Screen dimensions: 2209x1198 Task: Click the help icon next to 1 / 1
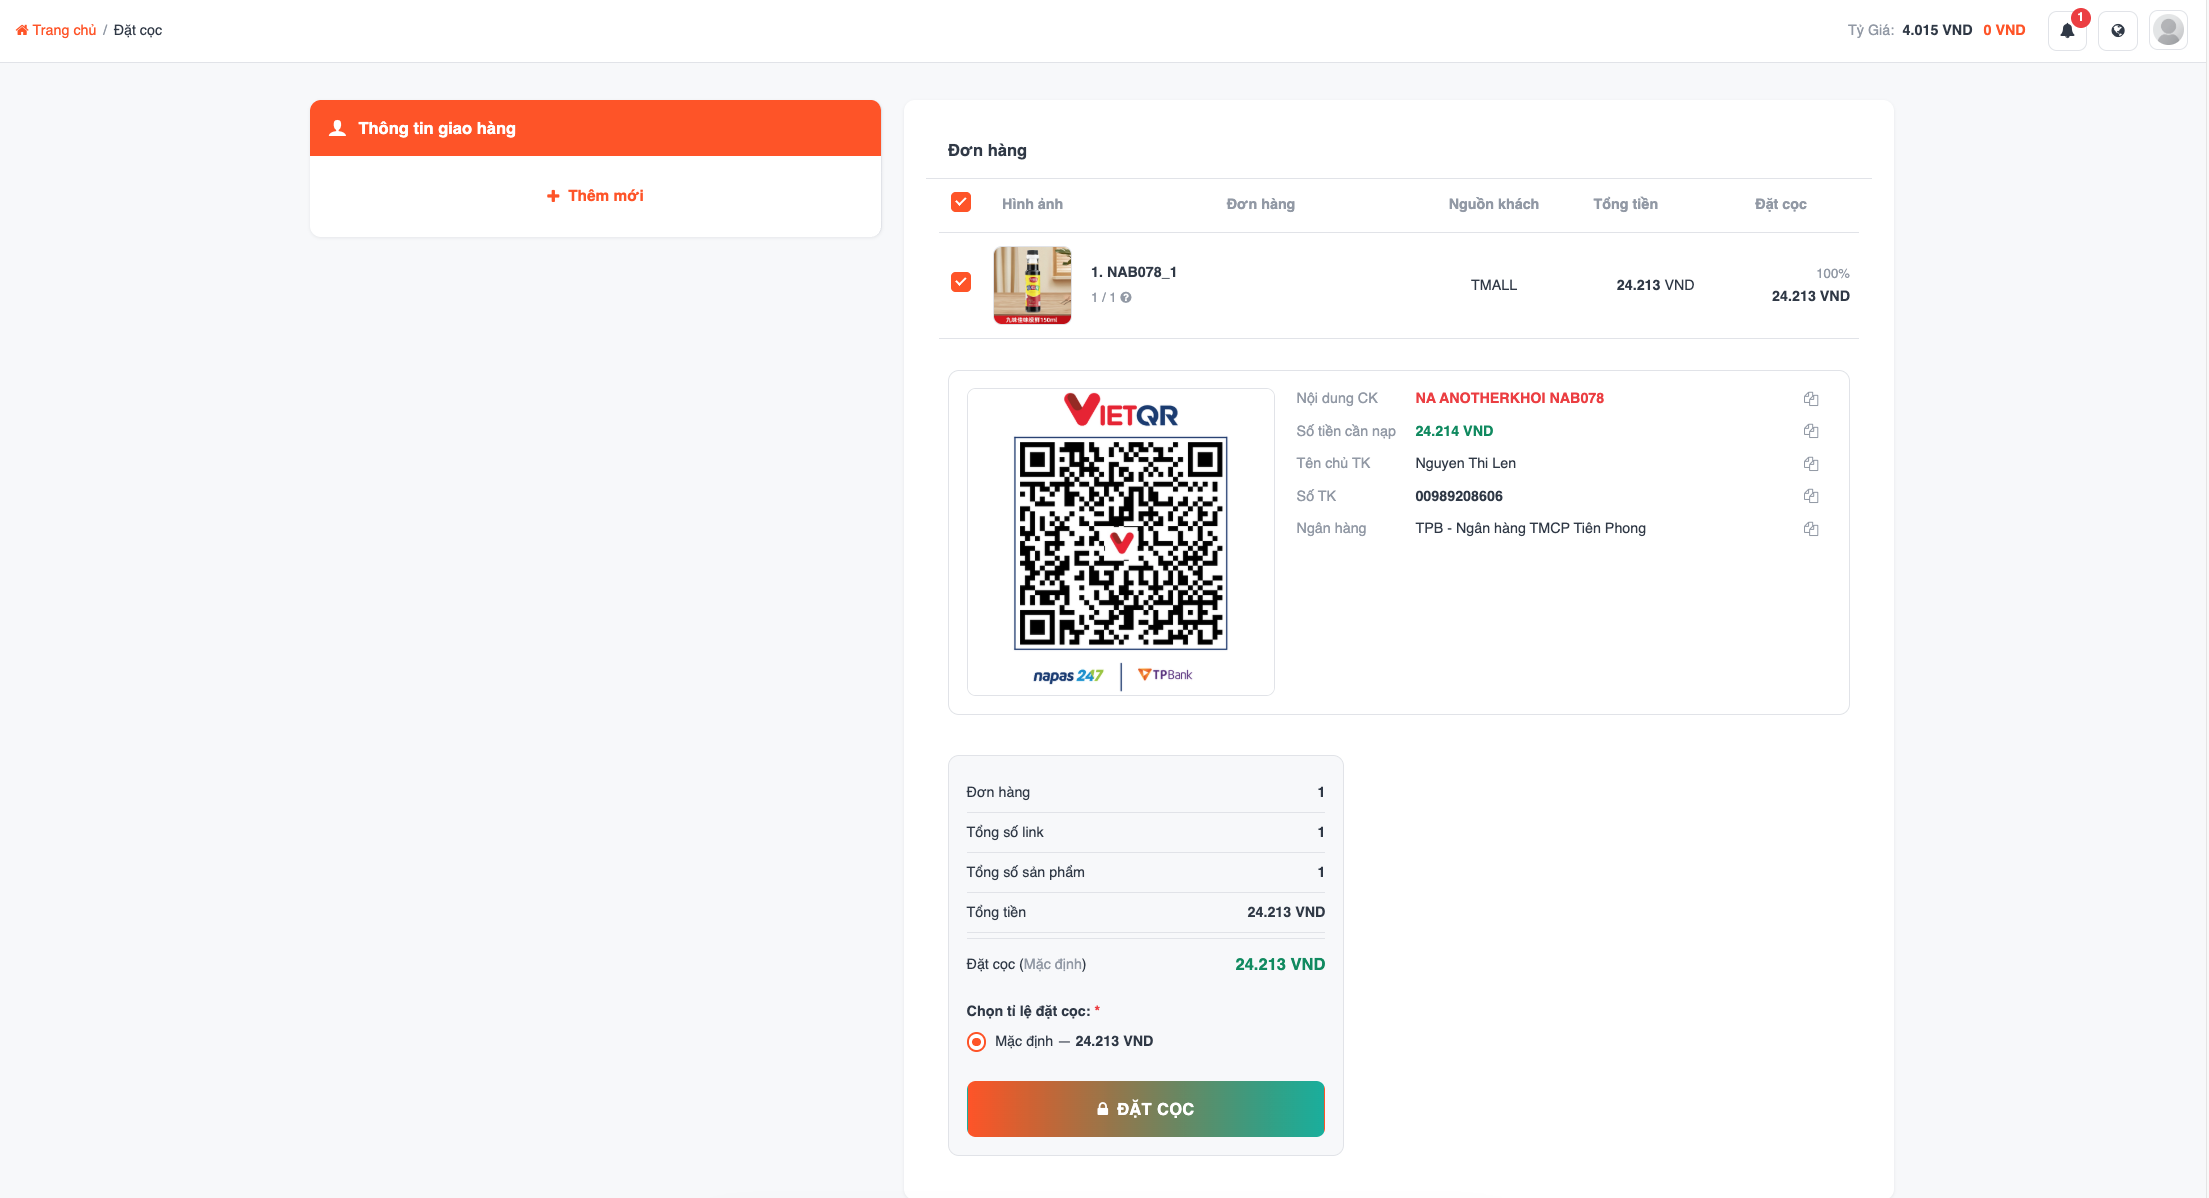[1126, 298]
